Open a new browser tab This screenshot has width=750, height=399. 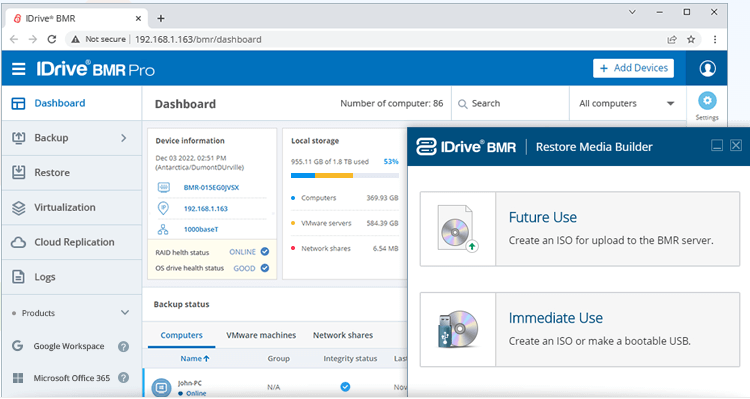(x=161, y=18)
